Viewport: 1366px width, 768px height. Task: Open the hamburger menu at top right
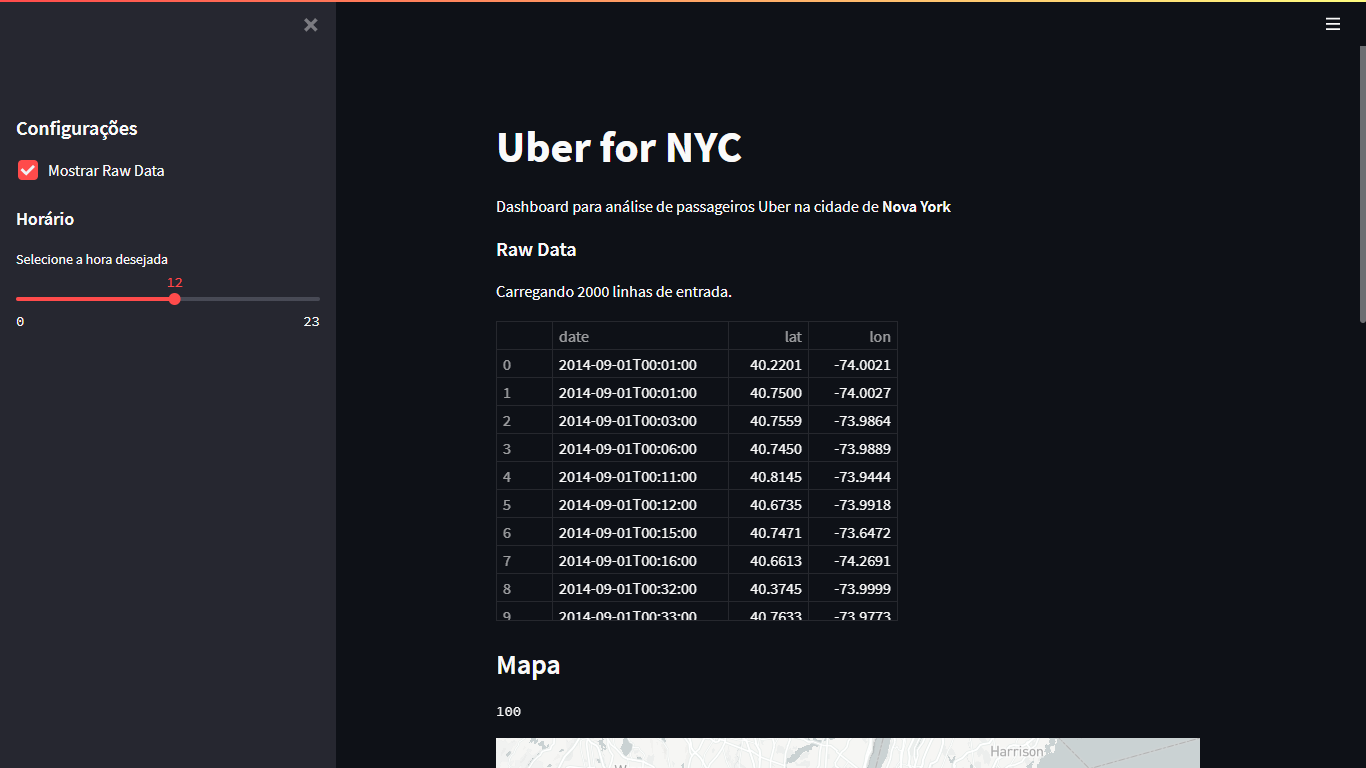click(1333, 23)
